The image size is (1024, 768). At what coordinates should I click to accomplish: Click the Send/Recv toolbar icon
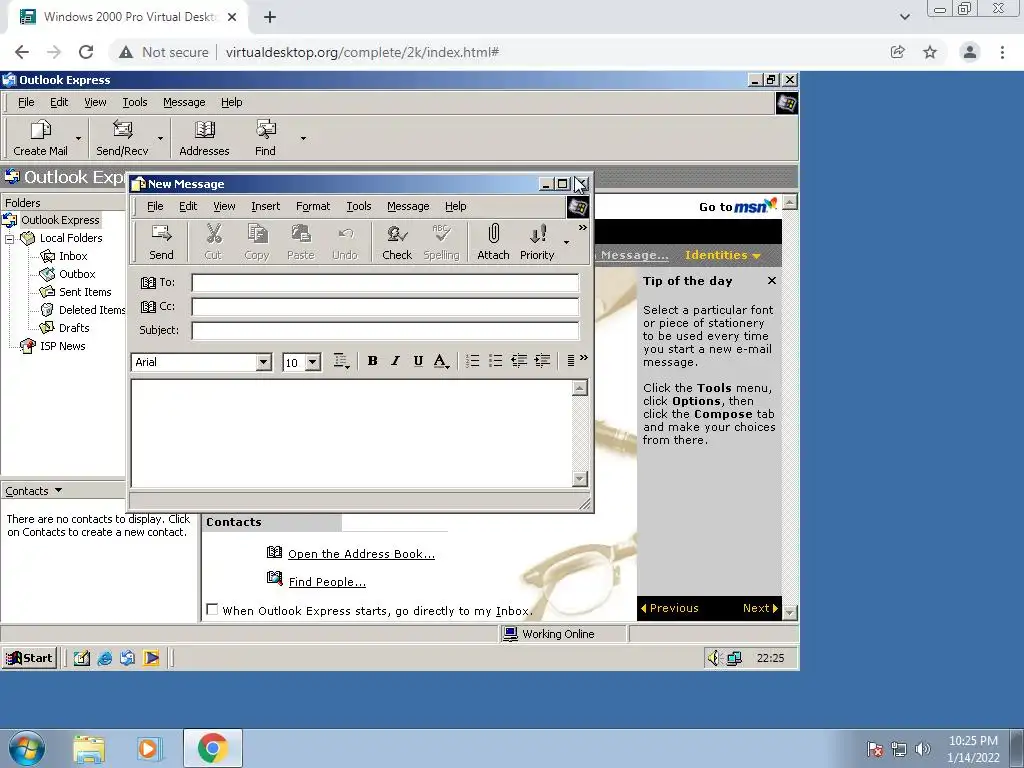pos(122,130)
